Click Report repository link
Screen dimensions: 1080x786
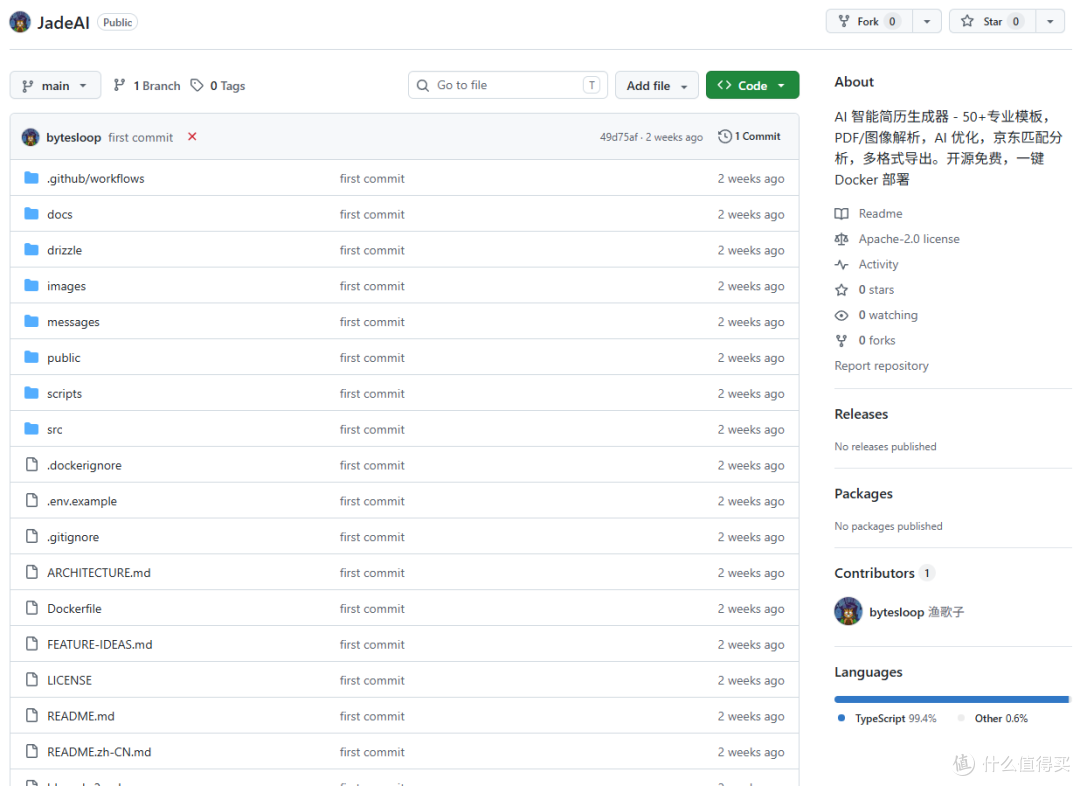pos(881,366)
